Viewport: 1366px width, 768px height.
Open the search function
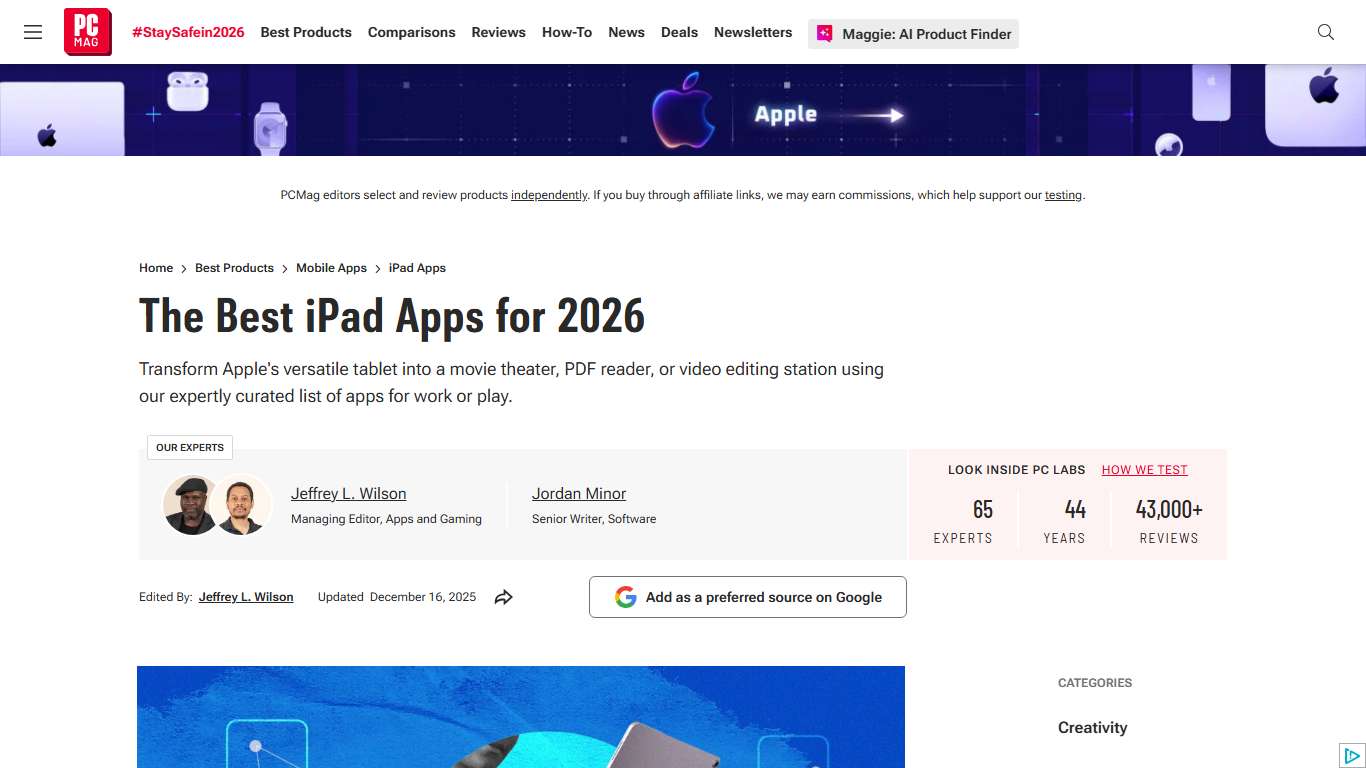pos(1325,31)
